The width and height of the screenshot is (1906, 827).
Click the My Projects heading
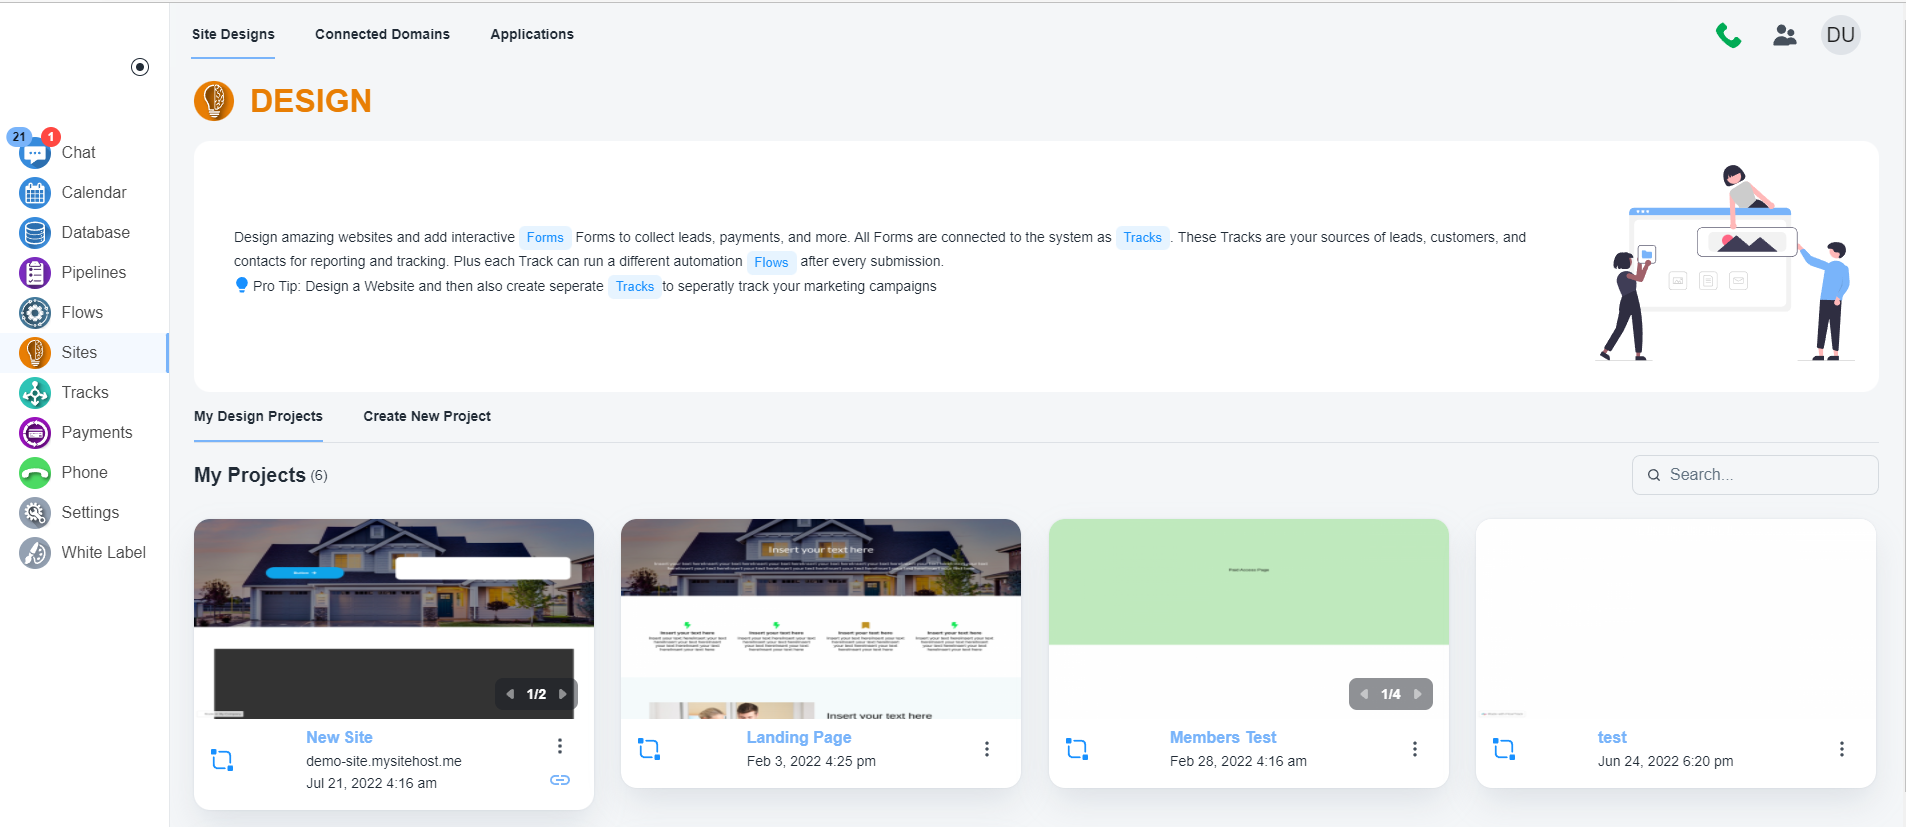(x=250, y=475)
